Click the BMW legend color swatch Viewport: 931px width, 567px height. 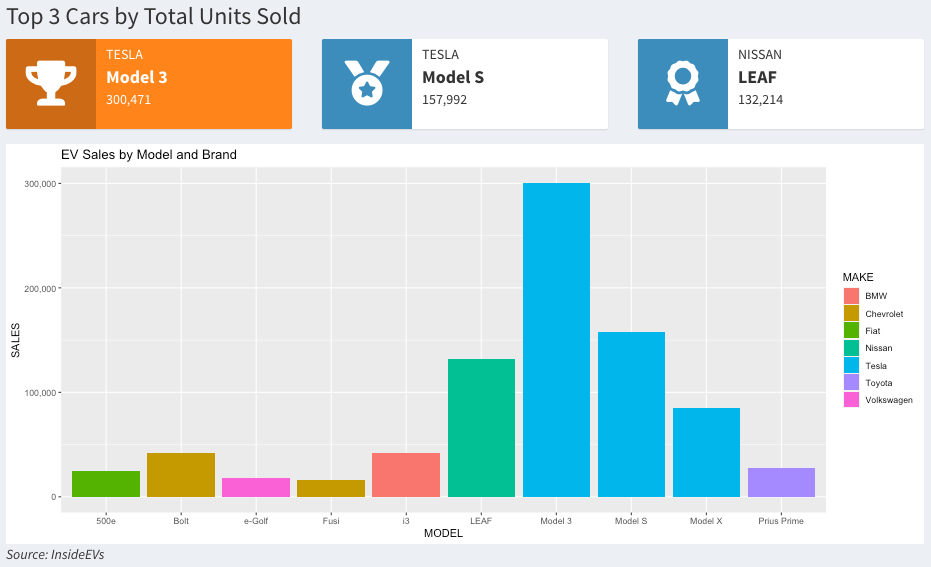coord(851,296)
